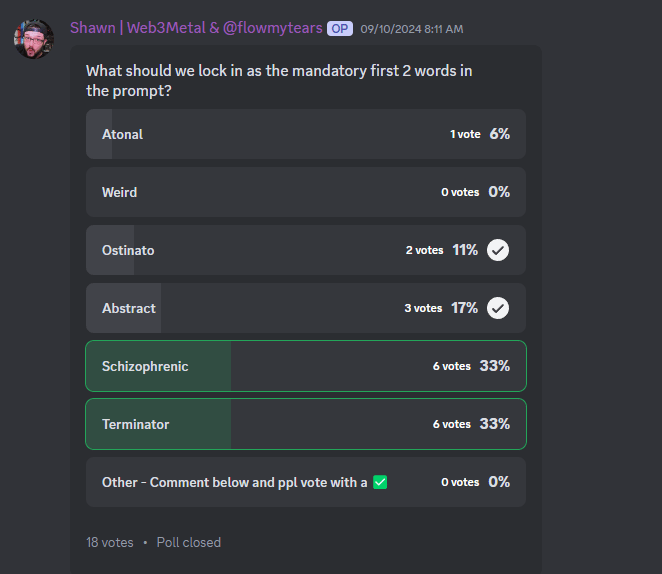Image resolution: width=662 pixels, height=574 pixels.
Task: Click the Other comment below poll option
Action: 234,482
